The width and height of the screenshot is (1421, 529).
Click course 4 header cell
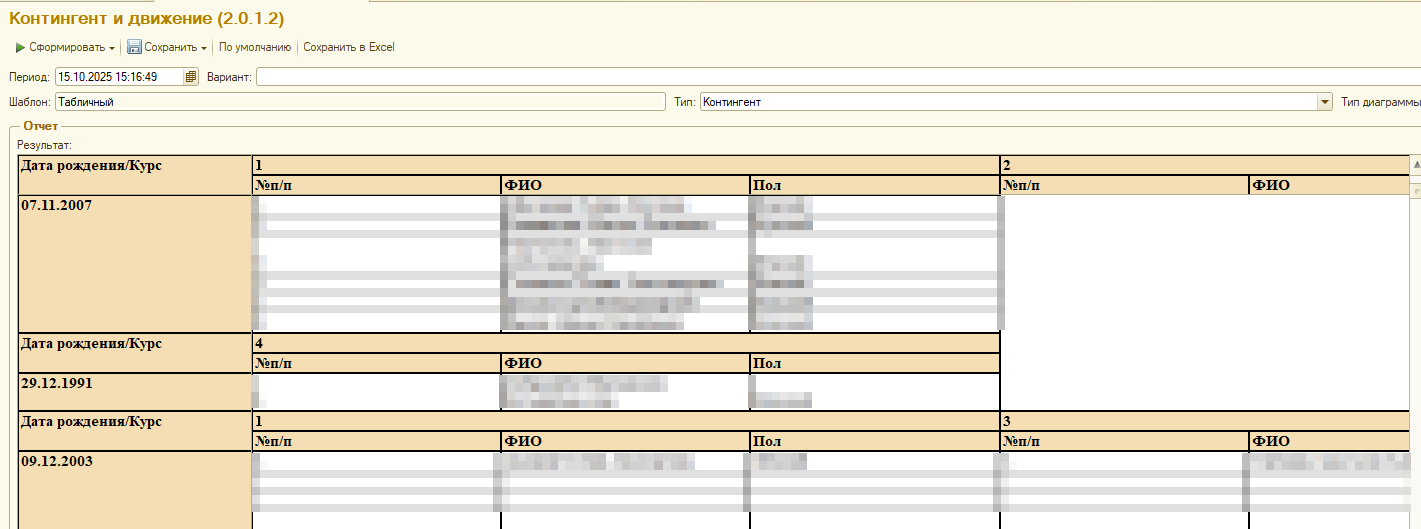pyautogui.click(x=625, y=343)
